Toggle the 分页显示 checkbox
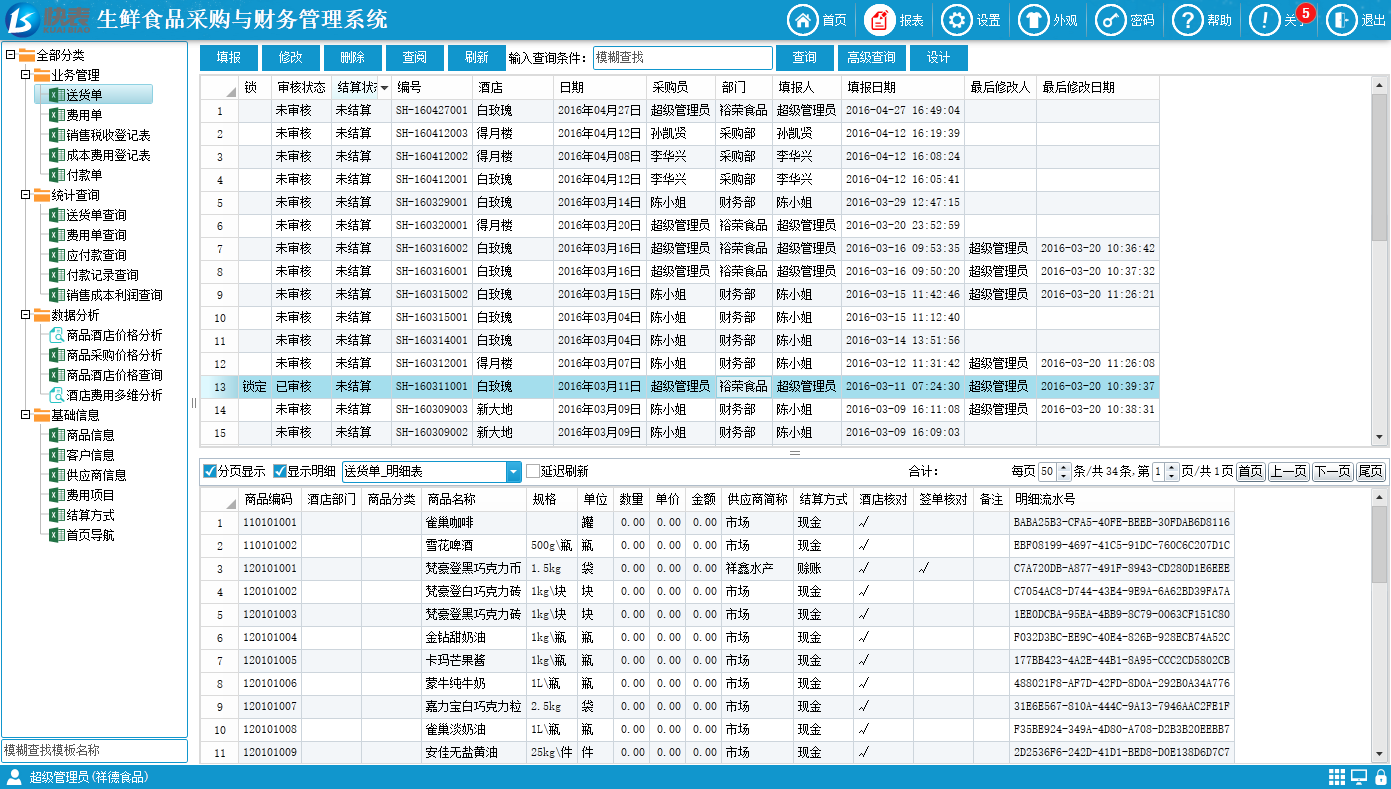This screenshot has height=789, width=1391. 209,471
